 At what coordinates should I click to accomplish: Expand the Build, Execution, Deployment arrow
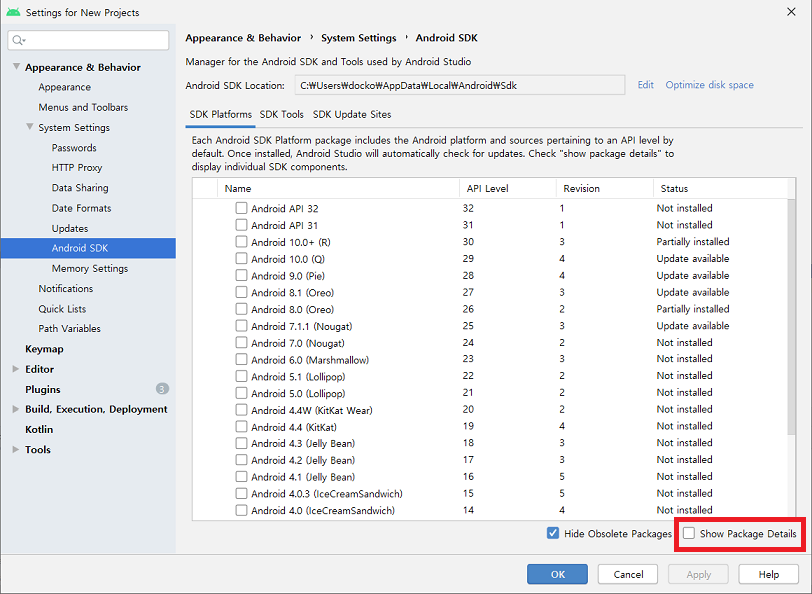(16, 409)
